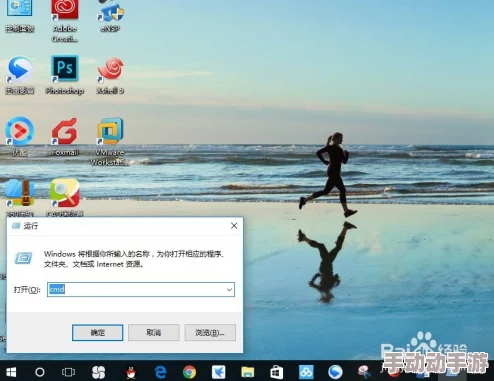This screenshot has width=494, height=381.
Task: Open the Youku player shortcut with red arrow
Action: (19, 137)
